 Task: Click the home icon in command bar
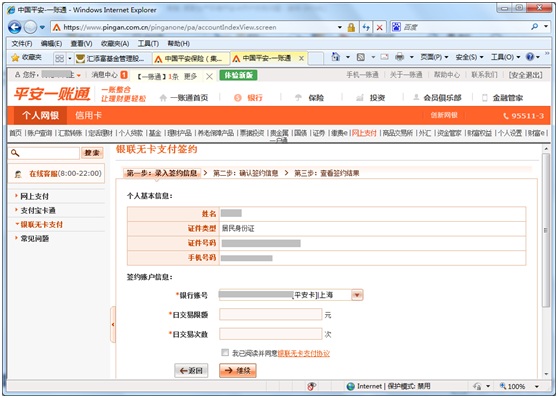click(335, 57)
